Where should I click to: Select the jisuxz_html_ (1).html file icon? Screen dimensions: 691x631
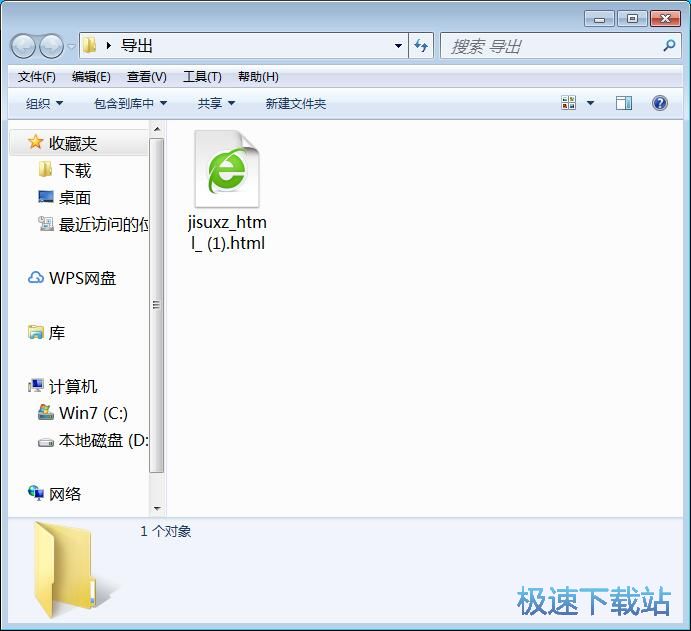[227, 169]
